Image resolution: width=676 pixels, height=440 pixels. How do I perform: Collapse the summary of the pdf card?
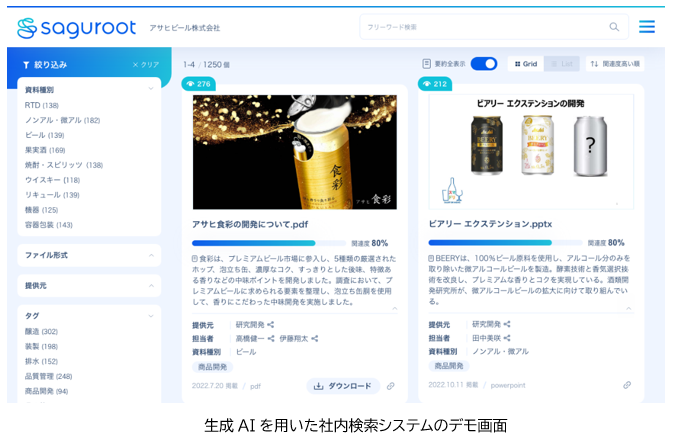[x=394, y=309]
